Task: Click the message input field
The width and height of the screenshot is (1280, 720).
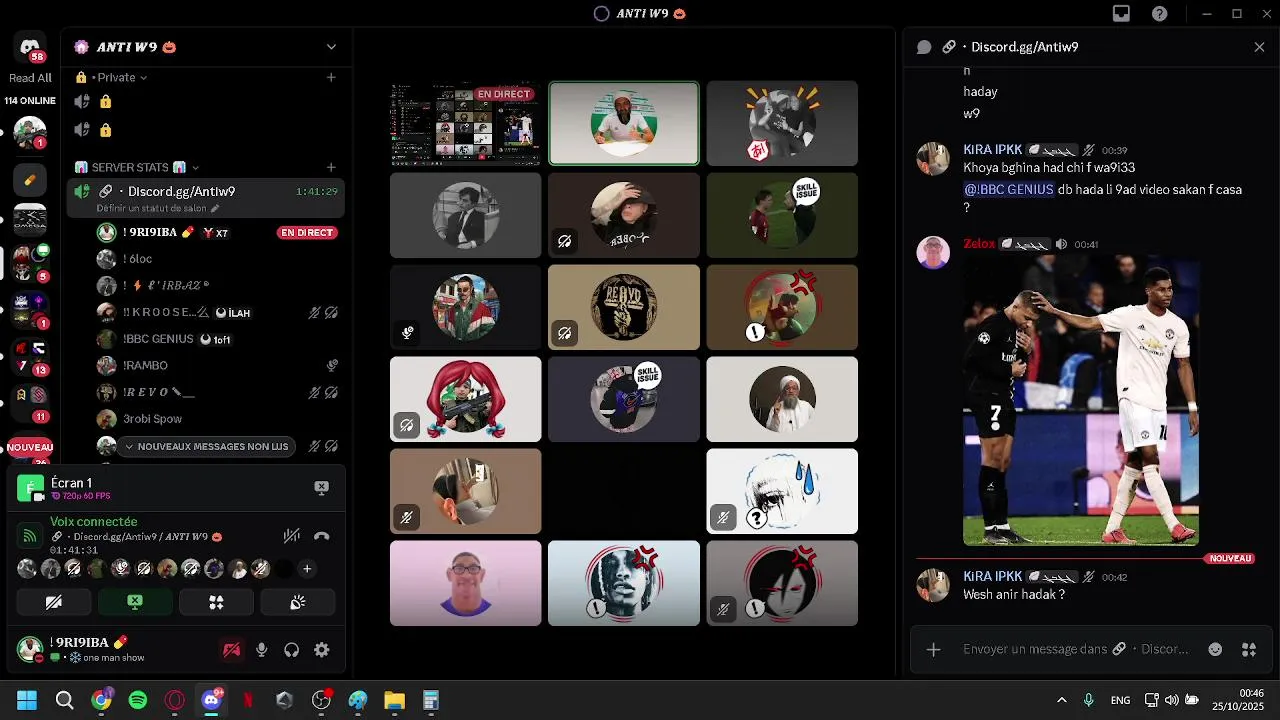Action: click(x=1075, y=649)
